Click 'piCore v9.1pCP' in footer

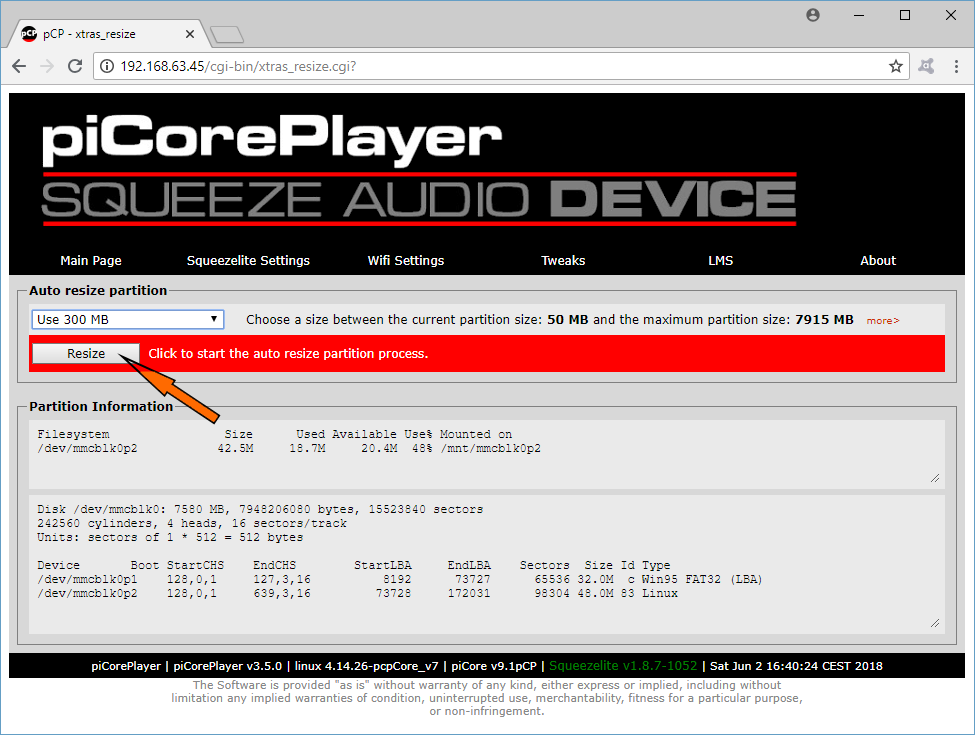494,666
